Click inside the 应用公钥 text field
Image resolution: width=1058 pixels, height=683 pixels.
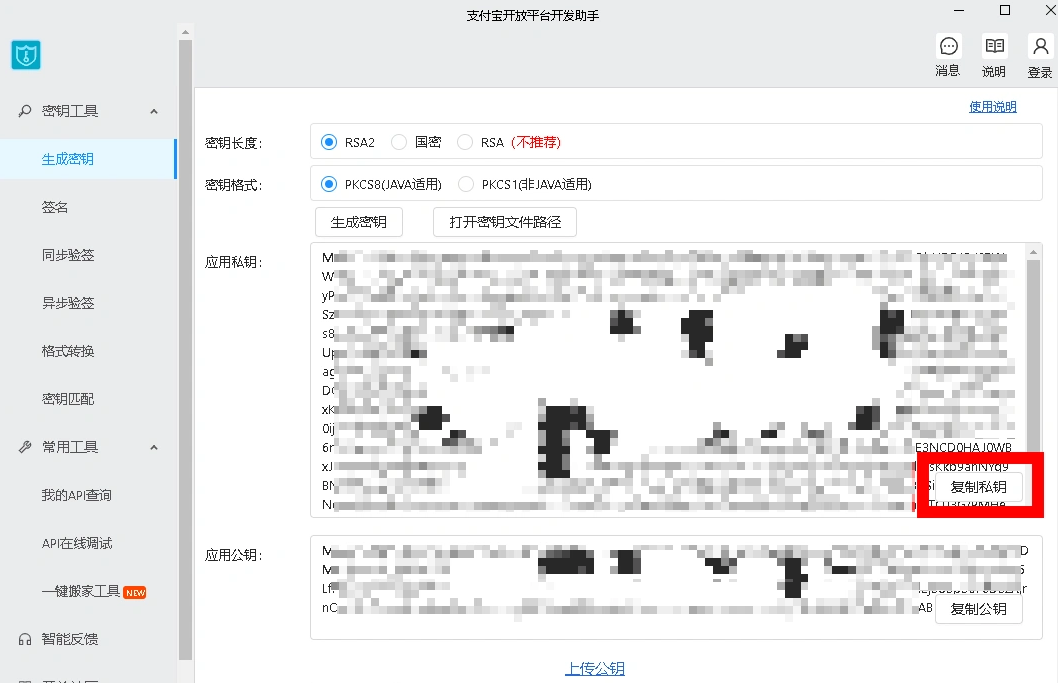[620, 620]
